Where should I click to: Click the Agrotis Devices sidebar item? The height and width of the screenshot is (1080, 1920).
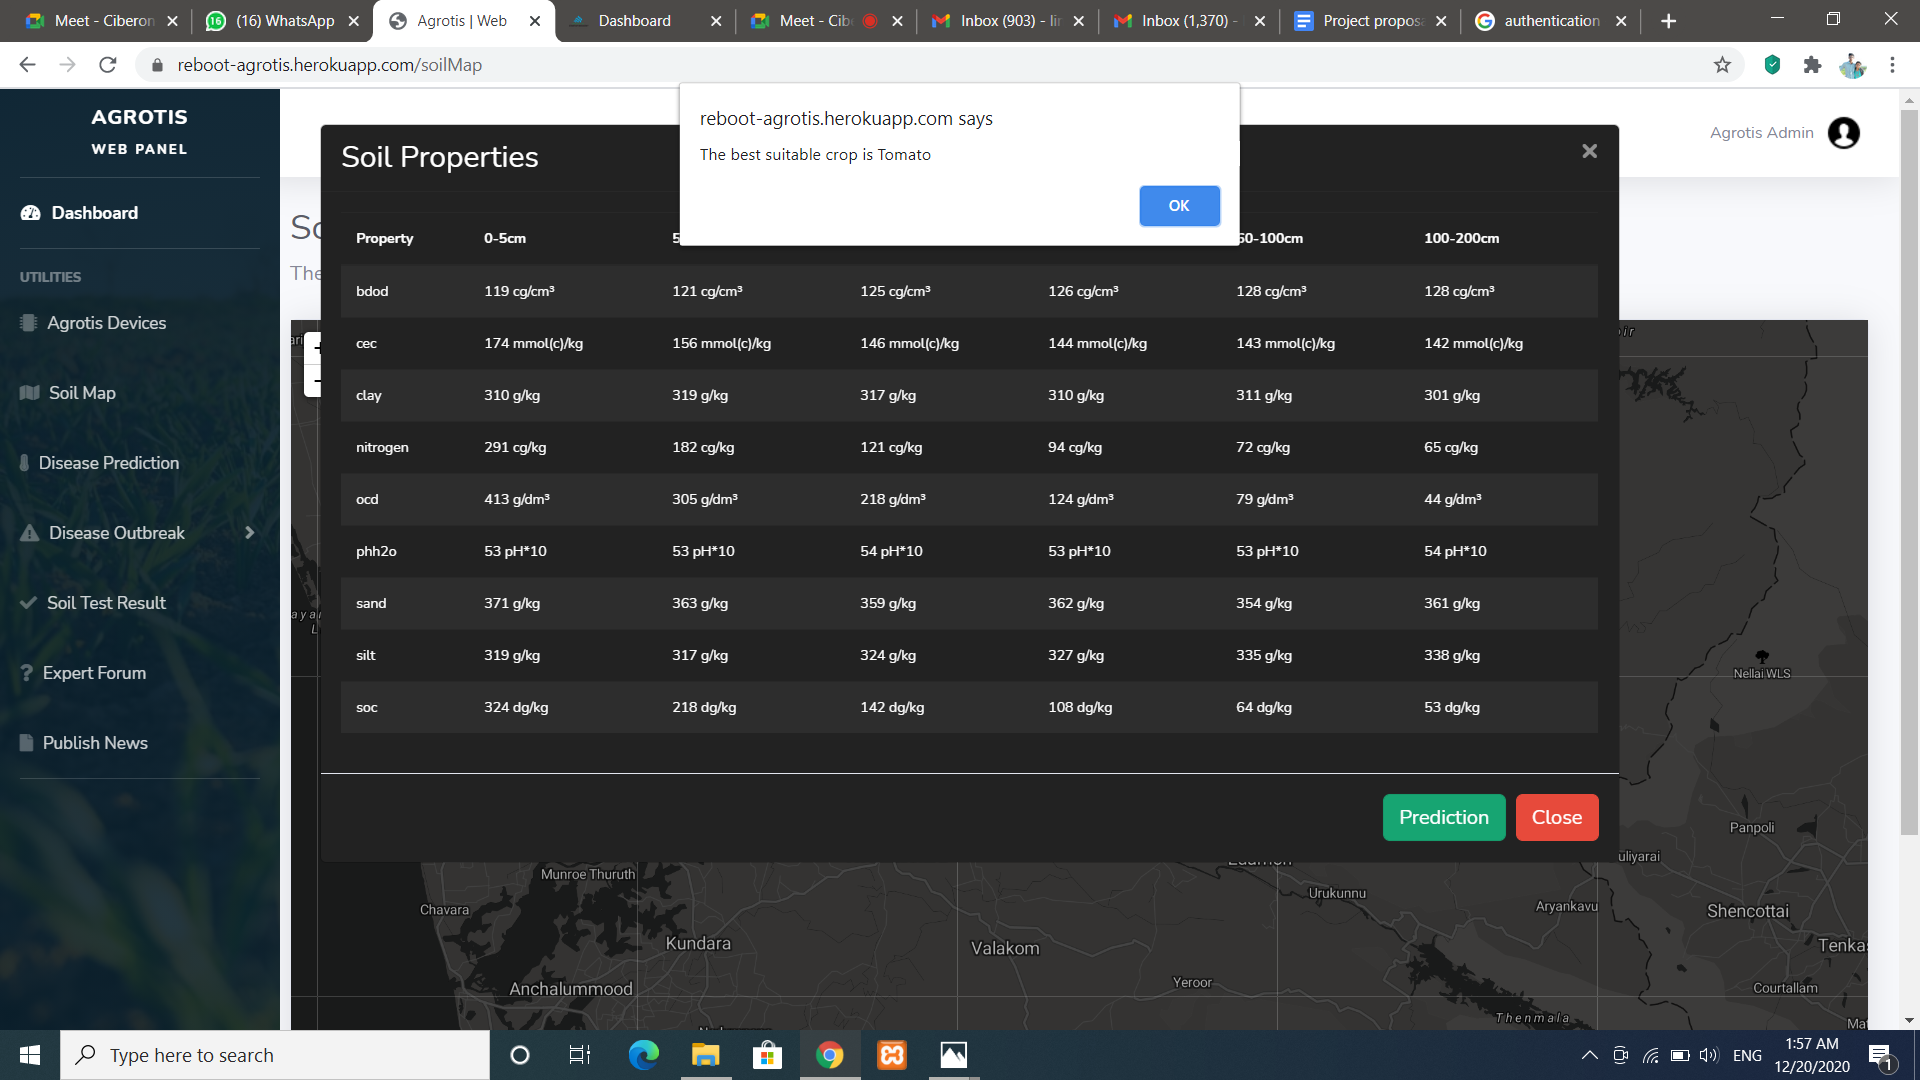pyautogui.click(x=106, y=323)
